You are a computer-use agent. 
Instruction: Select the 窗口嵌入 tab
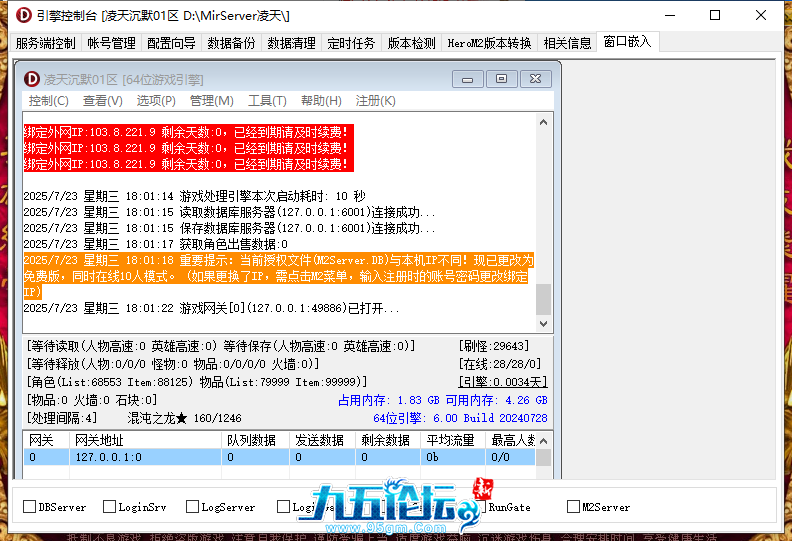(627, 41)
